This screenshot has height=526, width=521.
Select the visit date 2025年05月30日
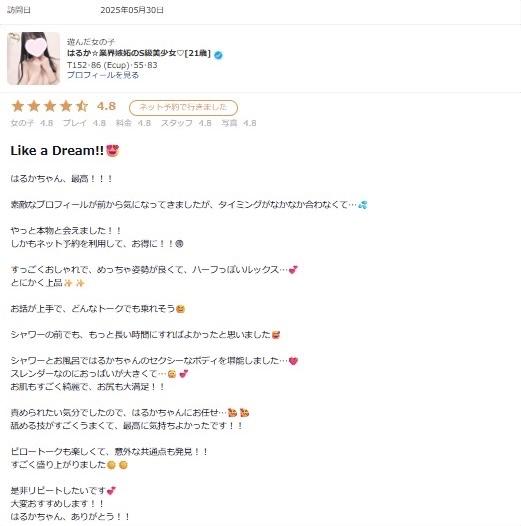132,10
